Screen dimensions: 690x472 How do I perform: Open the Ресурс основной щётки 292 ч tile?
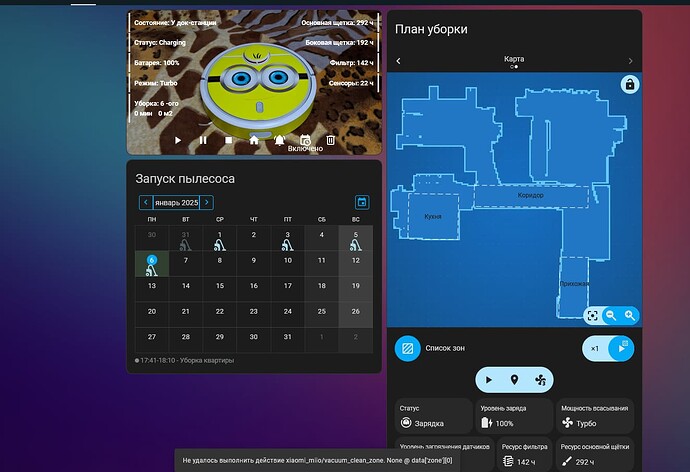click(595, 454)
